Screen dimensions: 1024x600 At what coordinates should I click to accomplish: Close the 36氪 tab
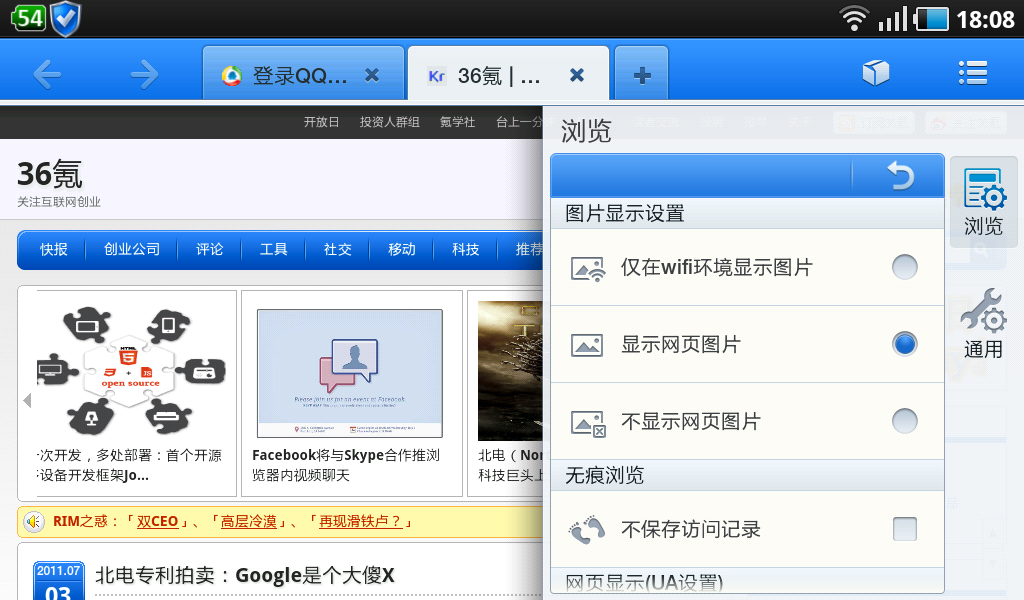point(577,75)
